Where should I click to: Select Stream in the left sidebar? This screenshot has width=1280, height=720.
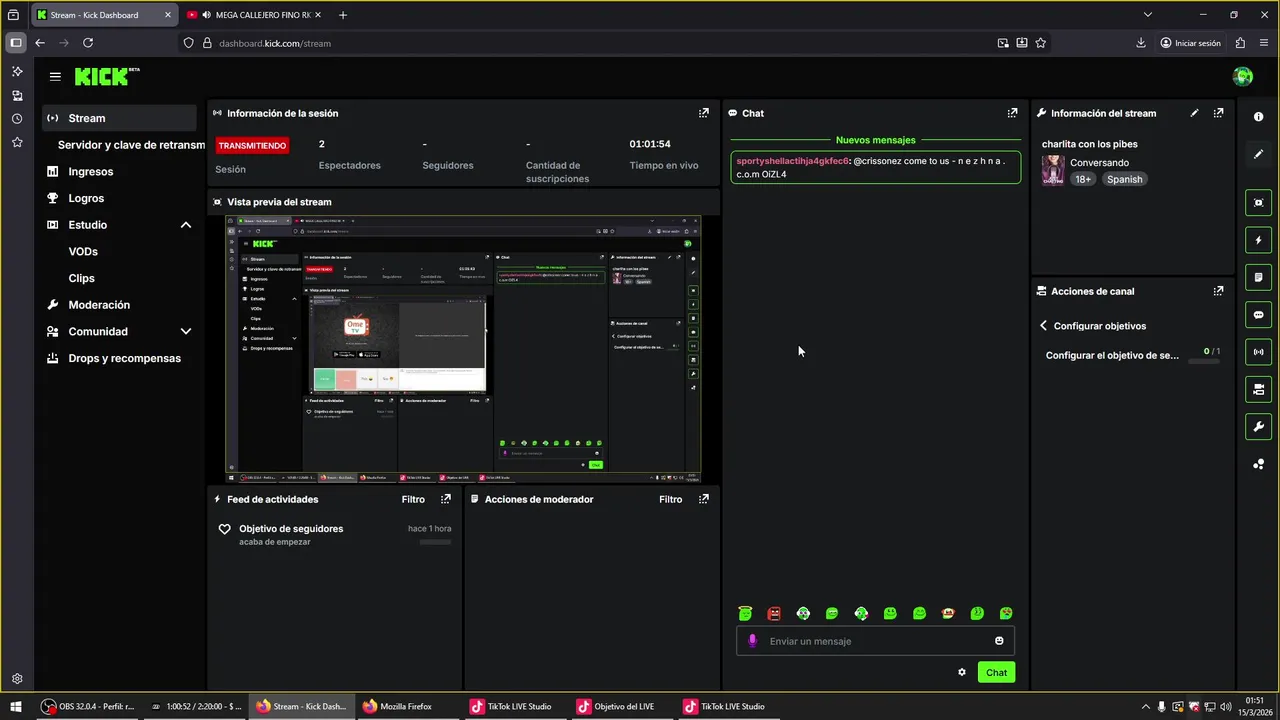tap(119, 118)
